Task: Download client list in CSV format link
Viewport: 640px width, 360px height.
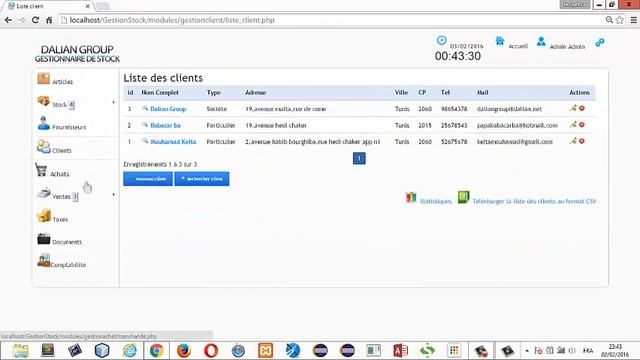Action: point(534,201)
